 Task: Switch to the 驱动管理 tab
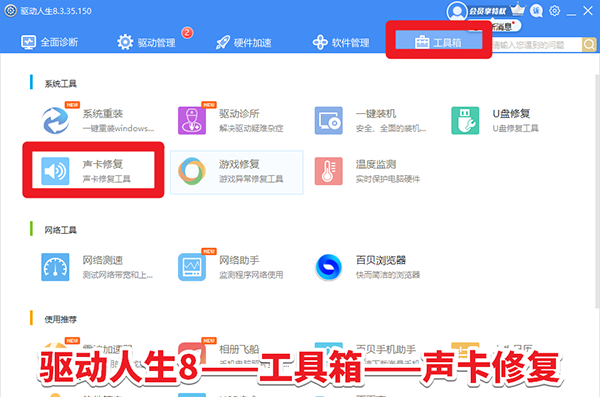pyautogui.click(x=146, y=42)
